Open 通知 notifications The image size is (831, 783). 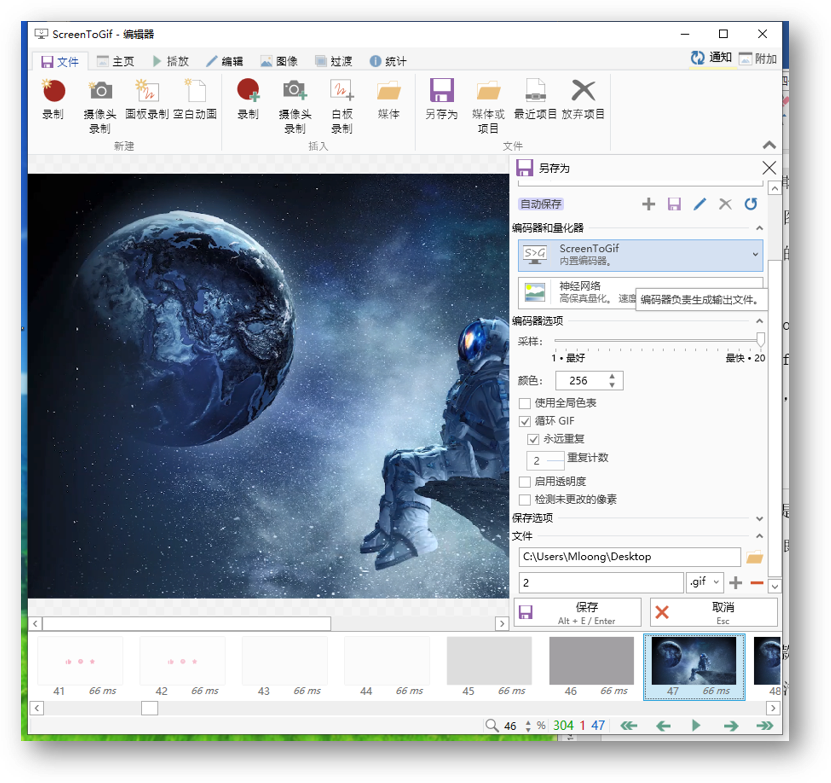[x=711, y=58]
